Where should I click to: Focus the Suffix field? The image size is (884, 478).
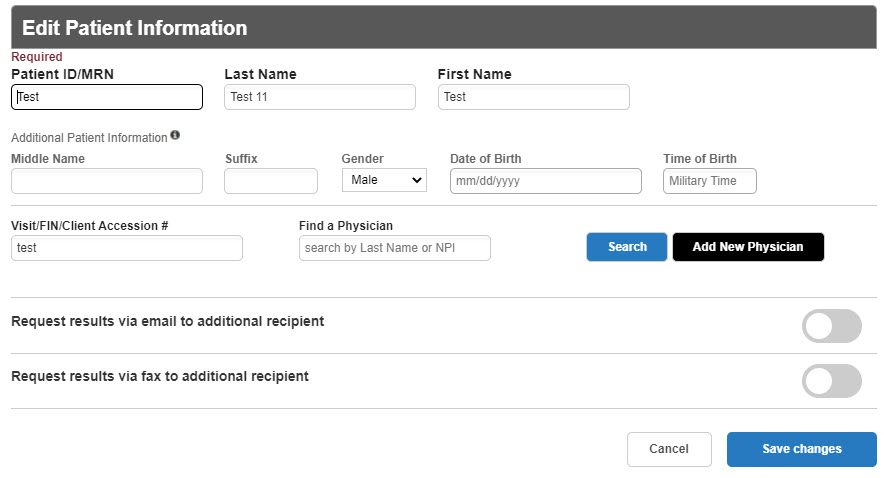270,181
